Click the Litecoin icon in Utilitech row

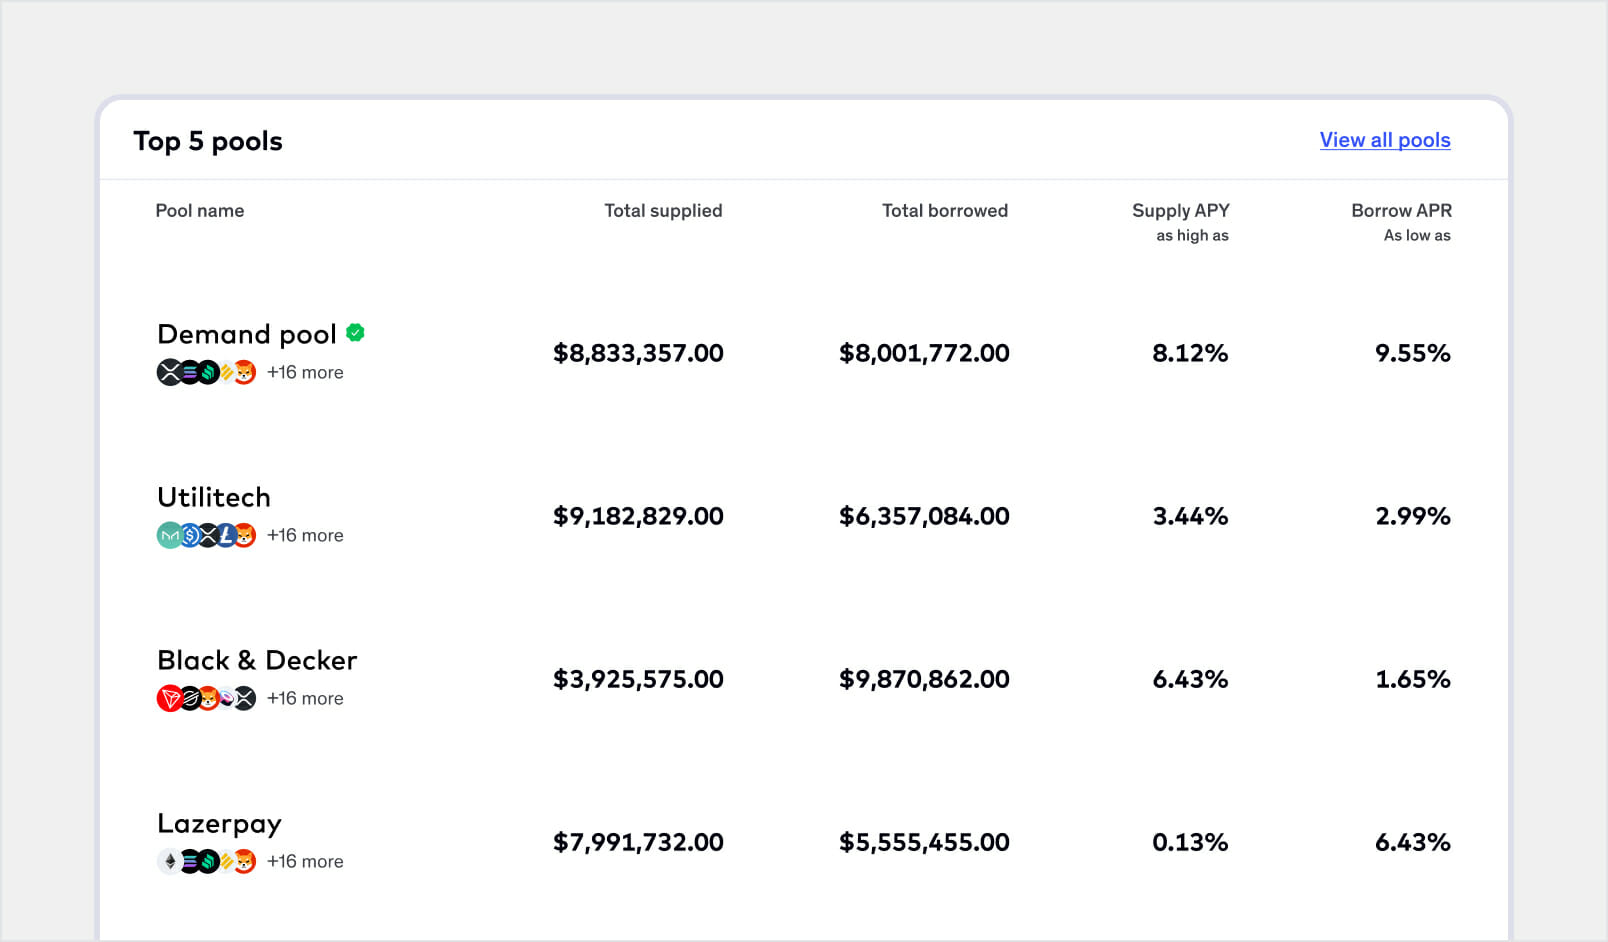pyautogui.click(x=227, y=536)
